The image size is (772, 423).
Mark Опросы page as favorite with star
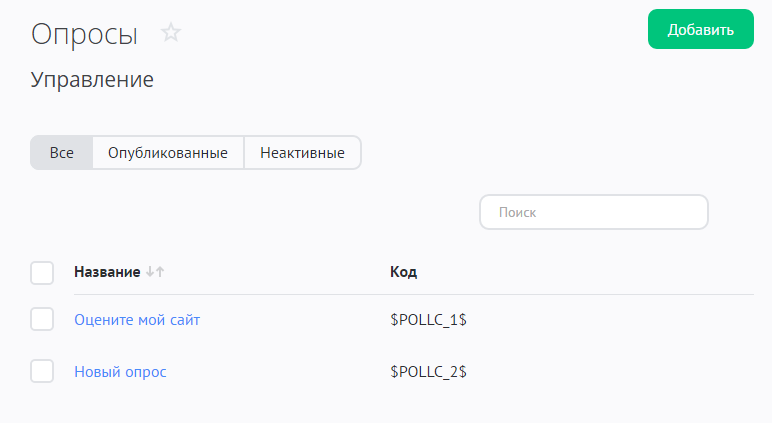pos(172,33)
